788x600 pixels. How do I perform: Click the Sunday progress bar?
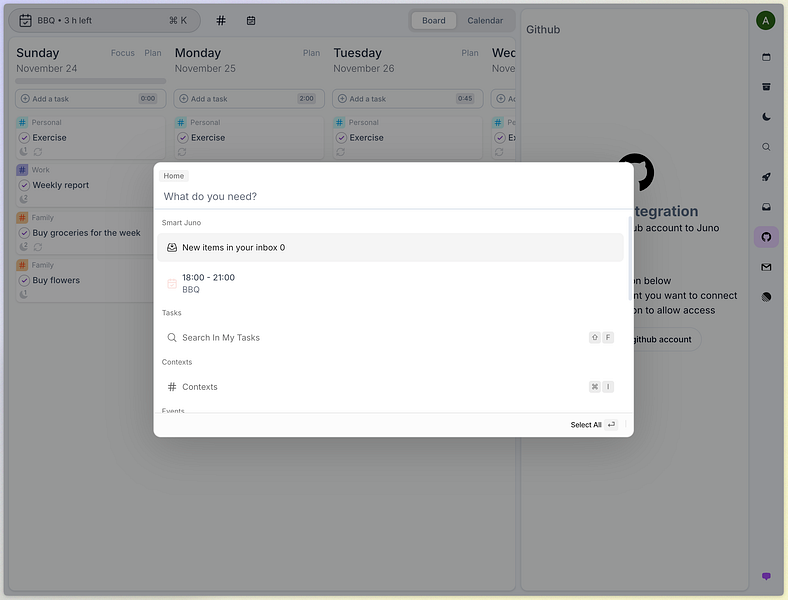tap(90, 81)
